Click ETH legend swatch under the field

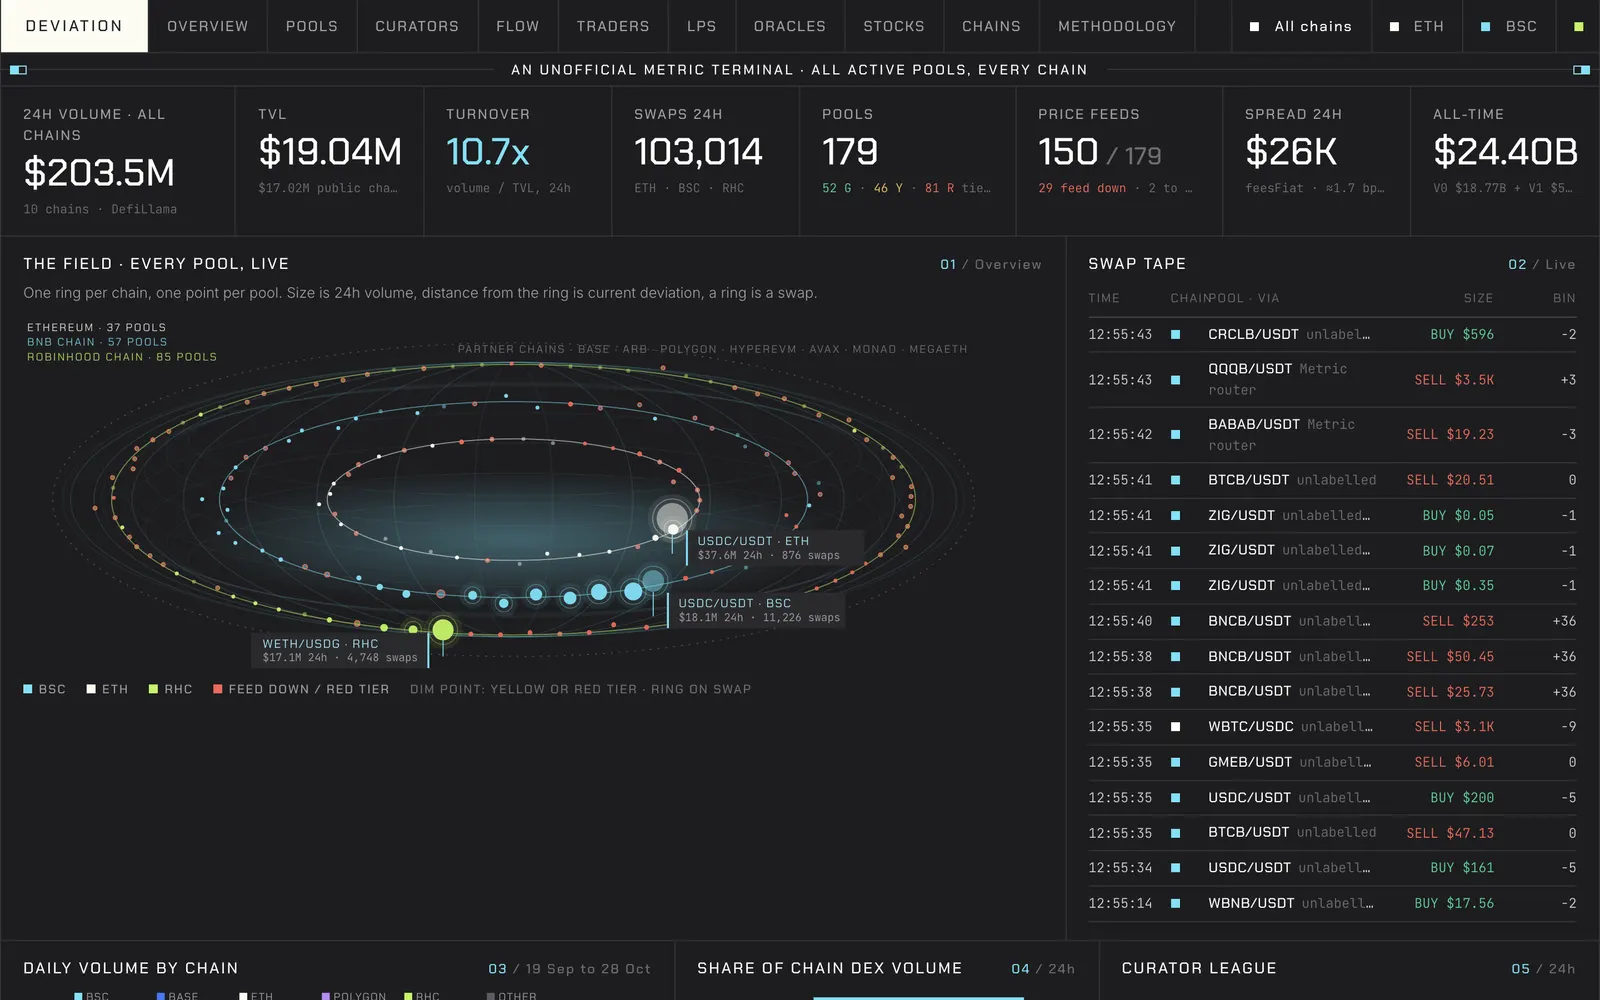91,689
